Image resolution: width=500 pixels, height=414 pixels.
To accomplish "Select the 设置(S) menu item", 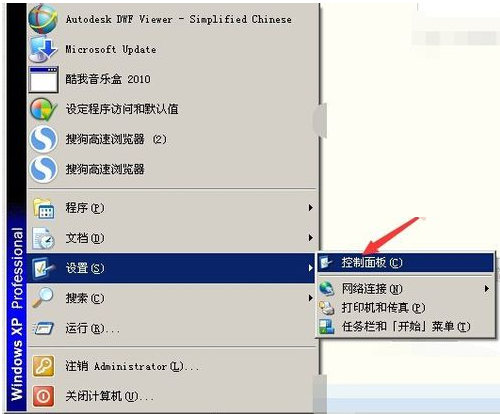I will pos(172,268).
